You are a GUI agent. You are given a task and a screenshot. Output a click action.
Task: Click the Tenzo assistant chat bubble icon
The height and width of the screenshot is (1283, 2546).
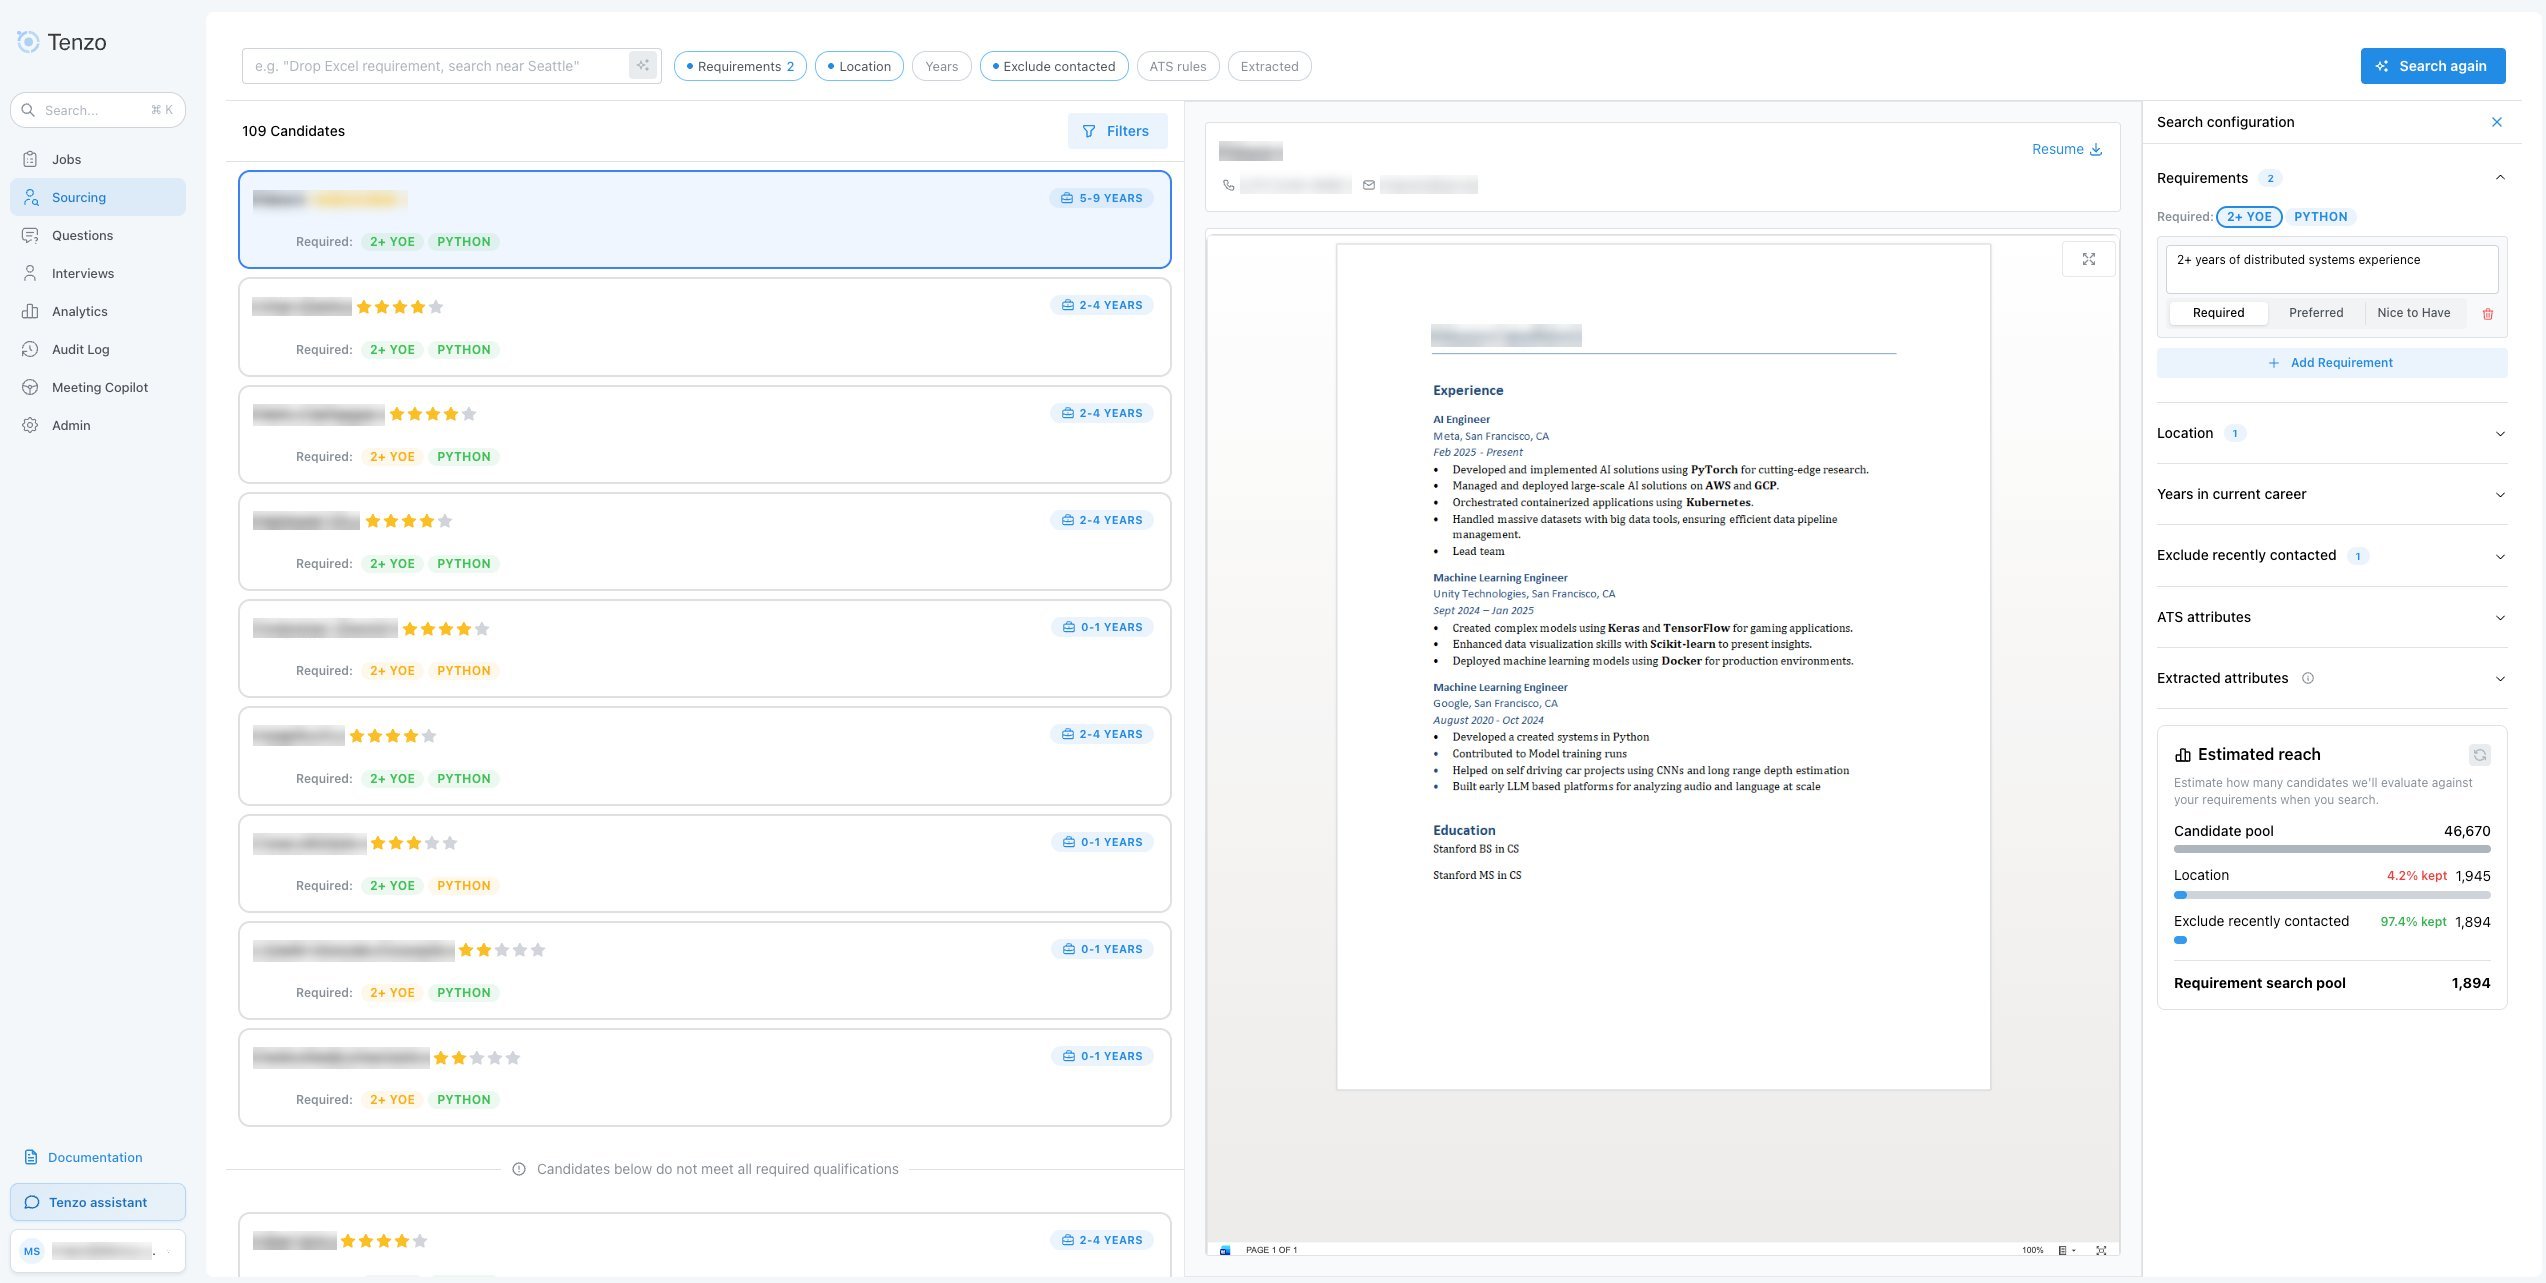[x=32, y=1202]
